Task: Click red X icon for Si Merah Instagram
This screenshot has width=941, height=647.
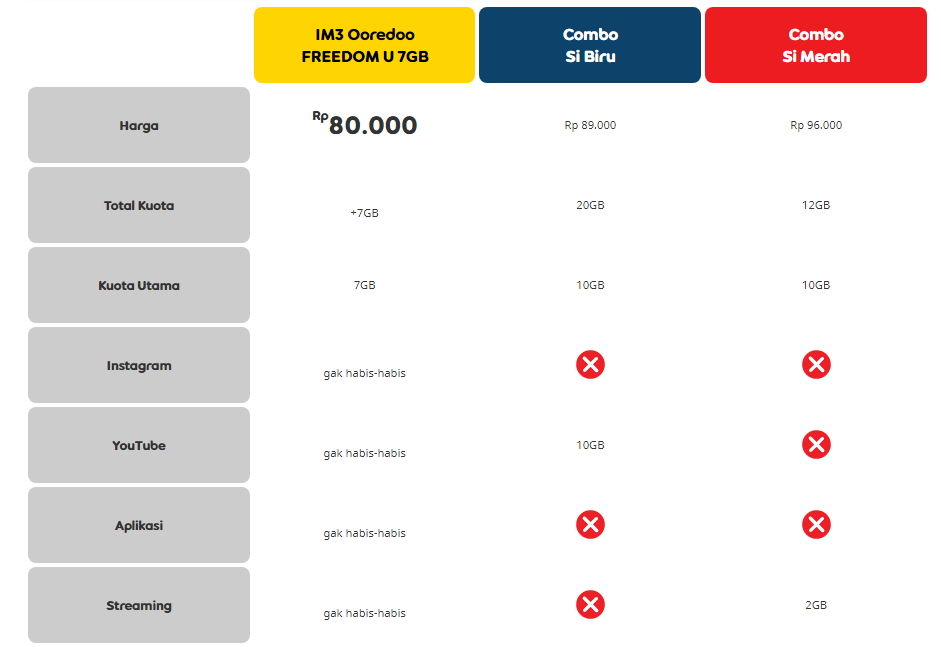Action: tap(816, 365)
